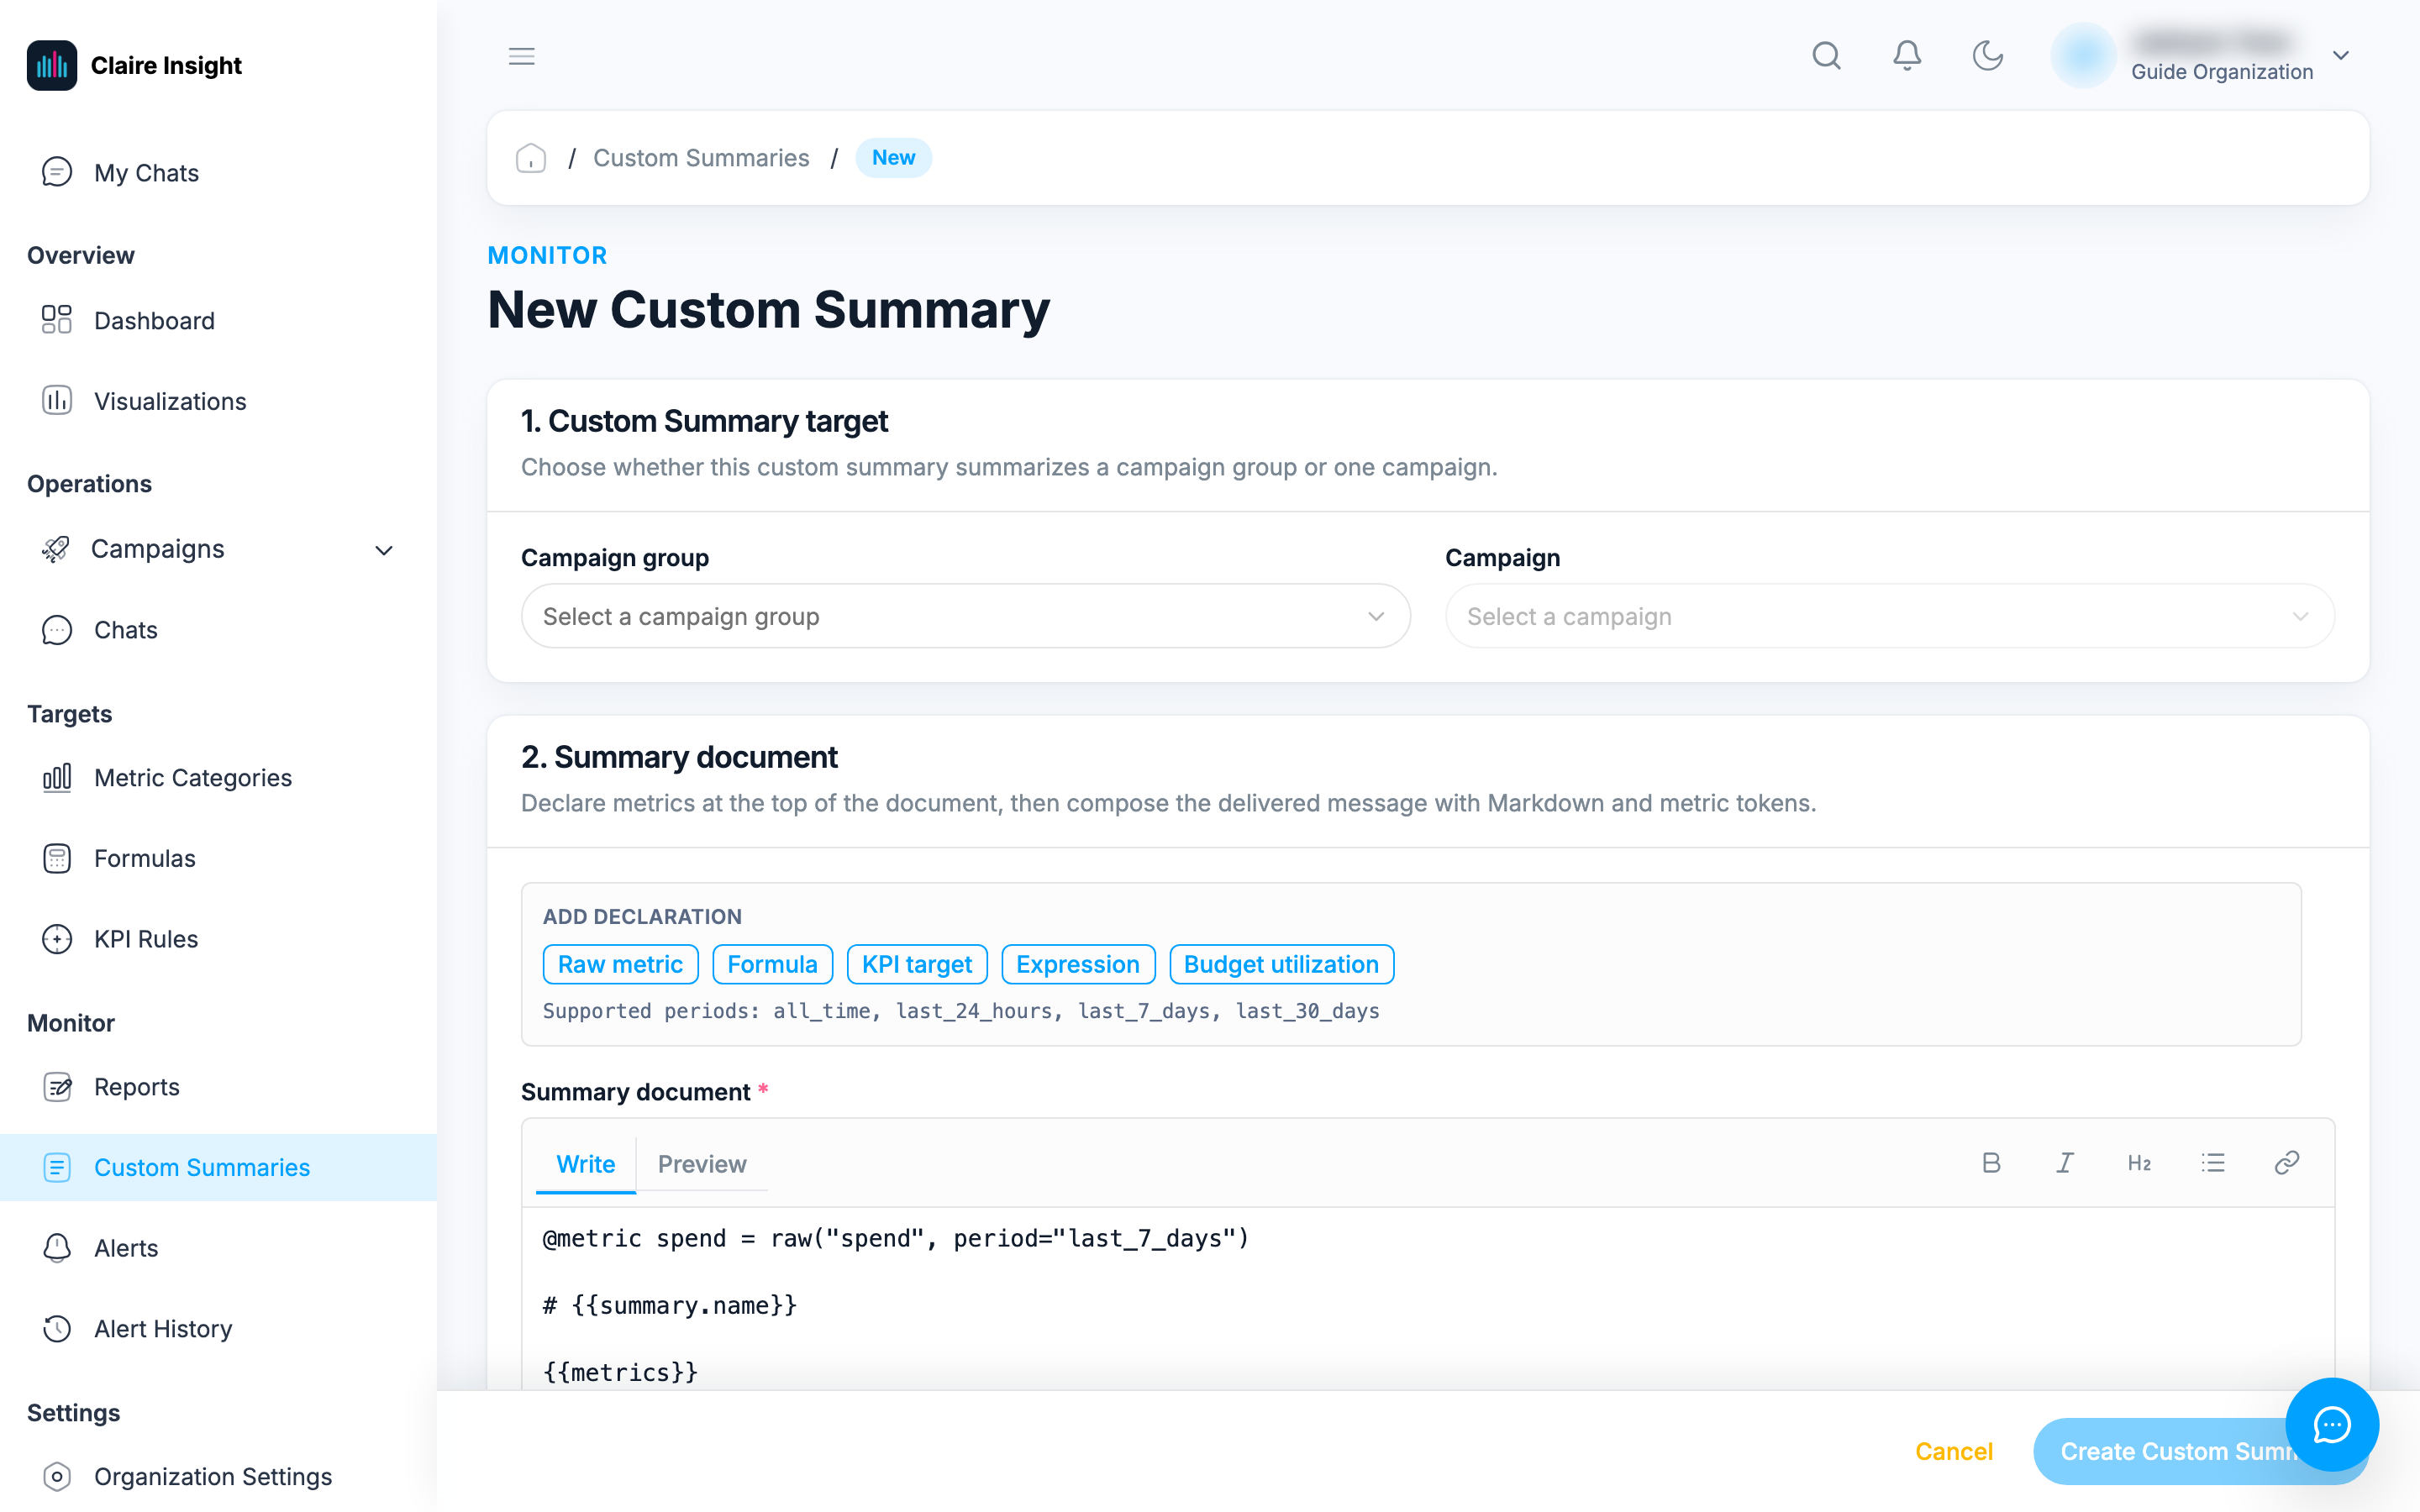The image size is (2420, 1512).
Task: Insert bulleted list in editor
Action: pos(2213,1163)
